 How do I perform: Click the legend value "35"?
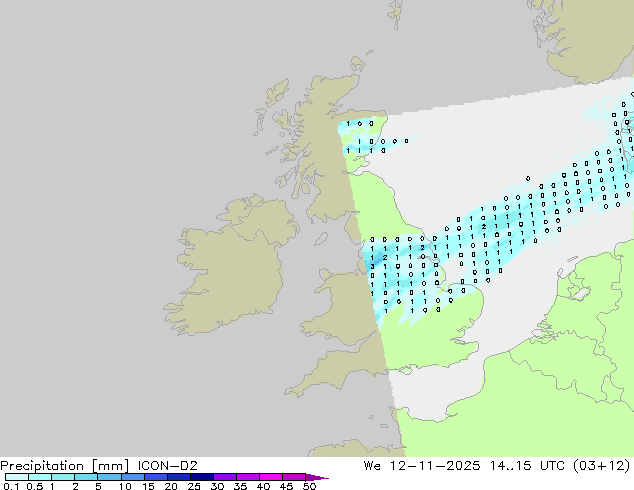240,486
